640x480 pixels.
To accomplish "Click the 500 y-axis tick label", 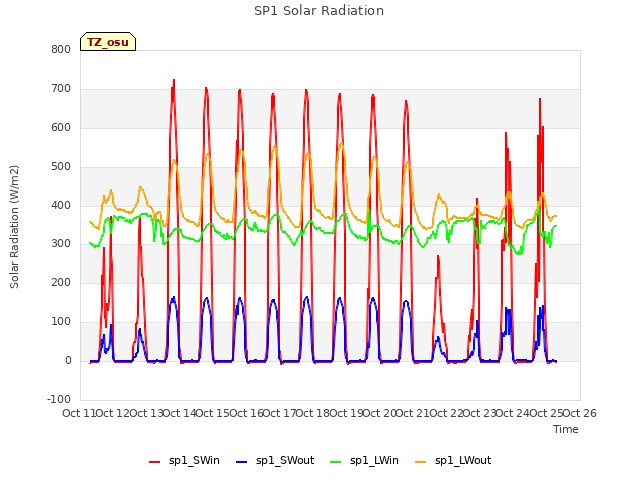I will click(x=61, y=167).
